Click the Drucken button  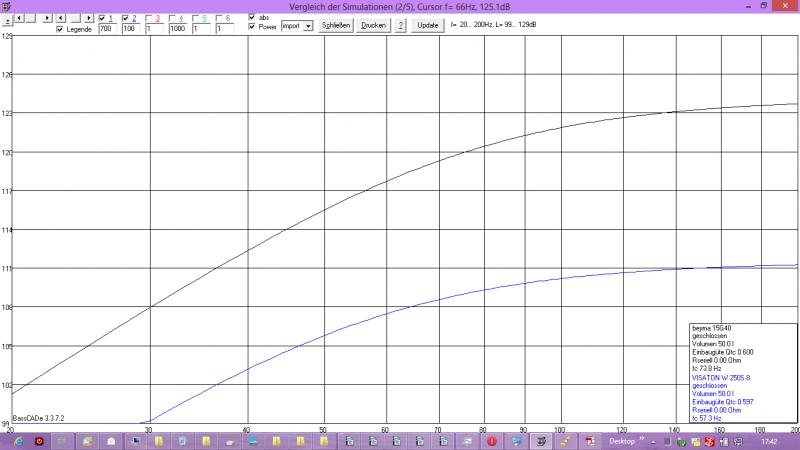pos(373,26)
